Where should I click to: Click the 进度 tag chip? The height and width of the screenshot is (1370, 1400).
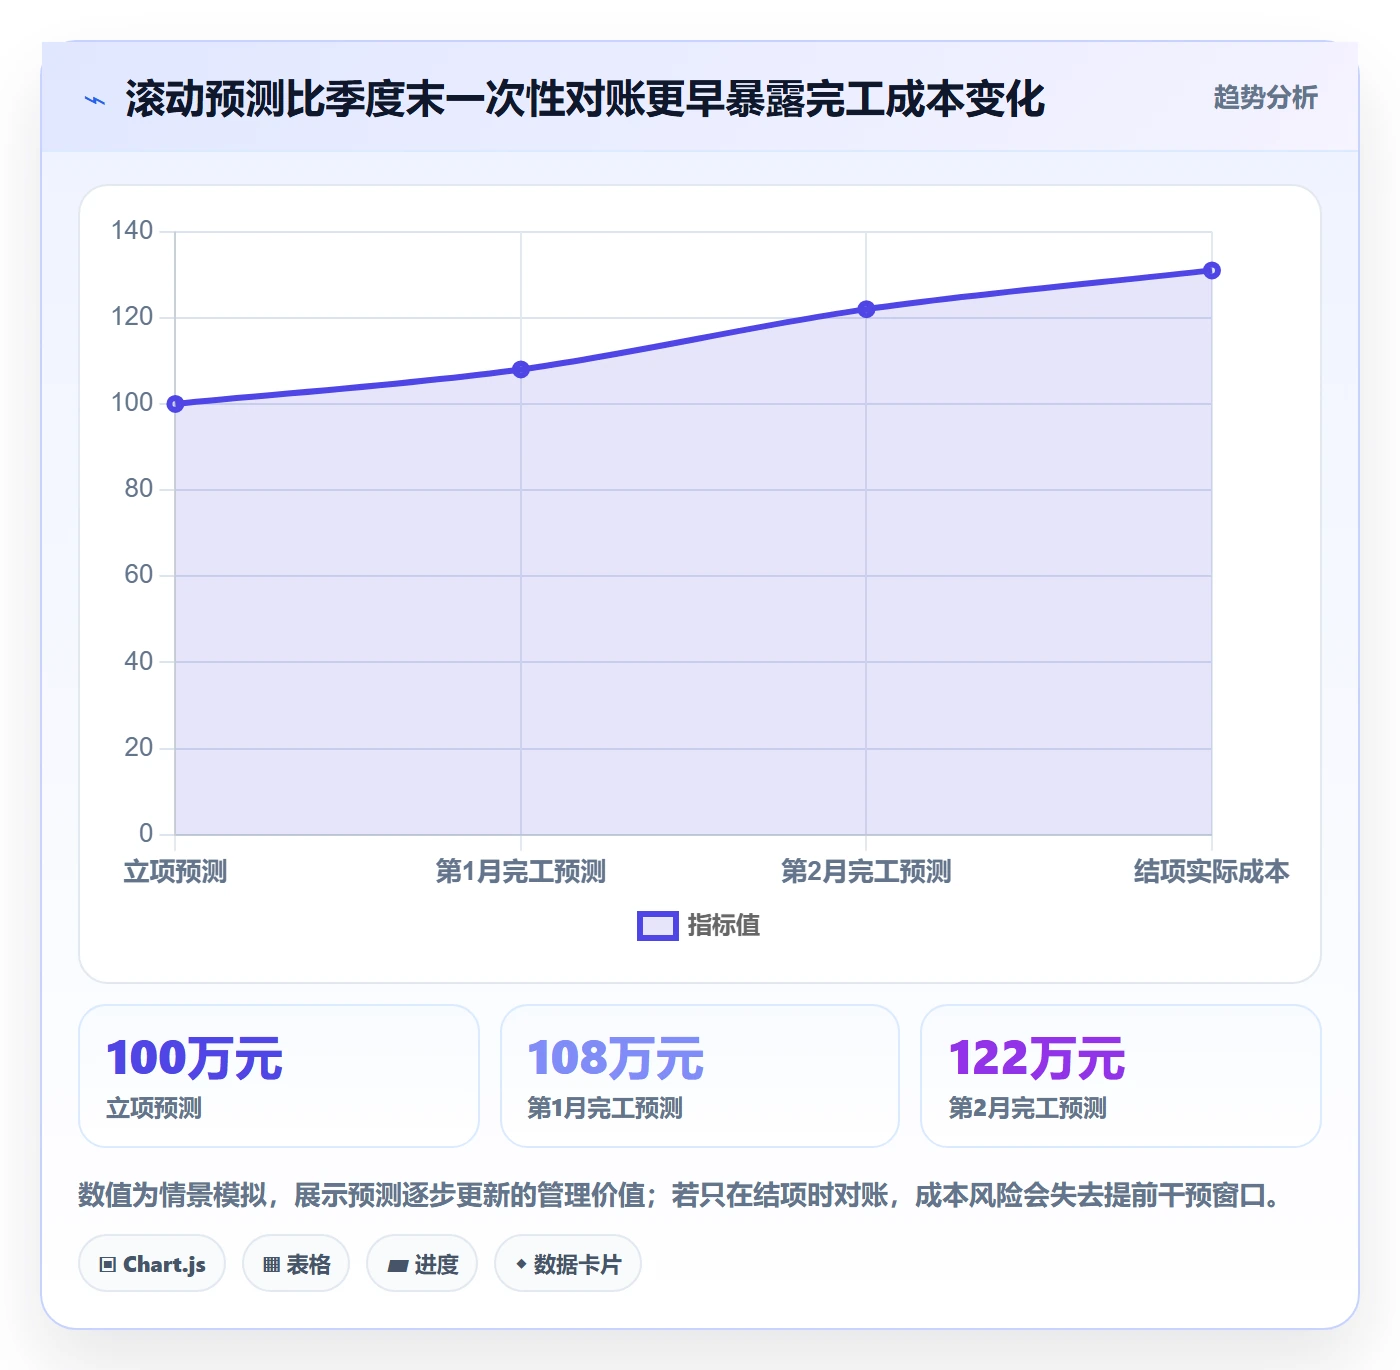click(422, 1264)
